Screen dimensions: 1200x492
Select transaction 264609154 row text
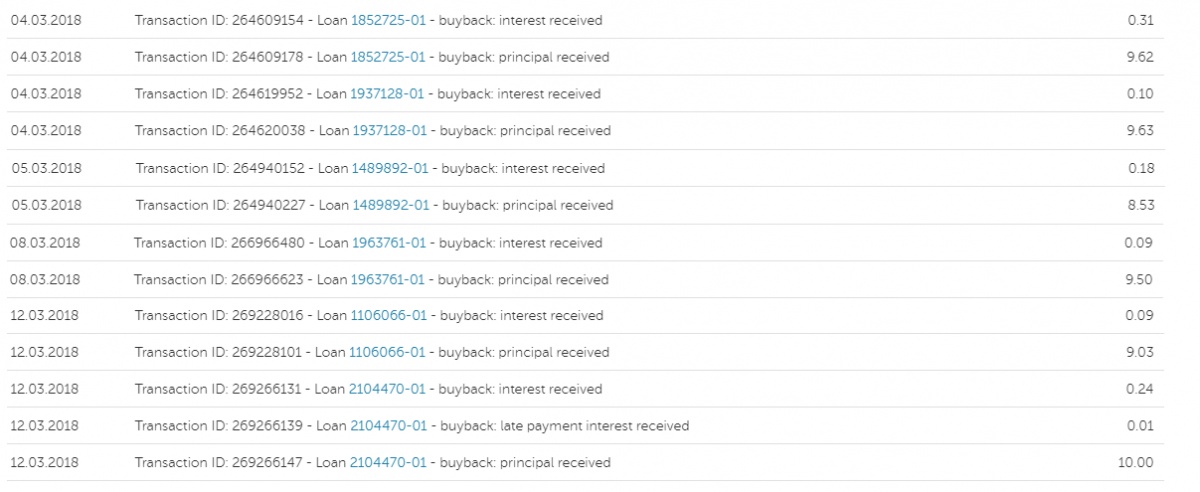tap(369, 20)
